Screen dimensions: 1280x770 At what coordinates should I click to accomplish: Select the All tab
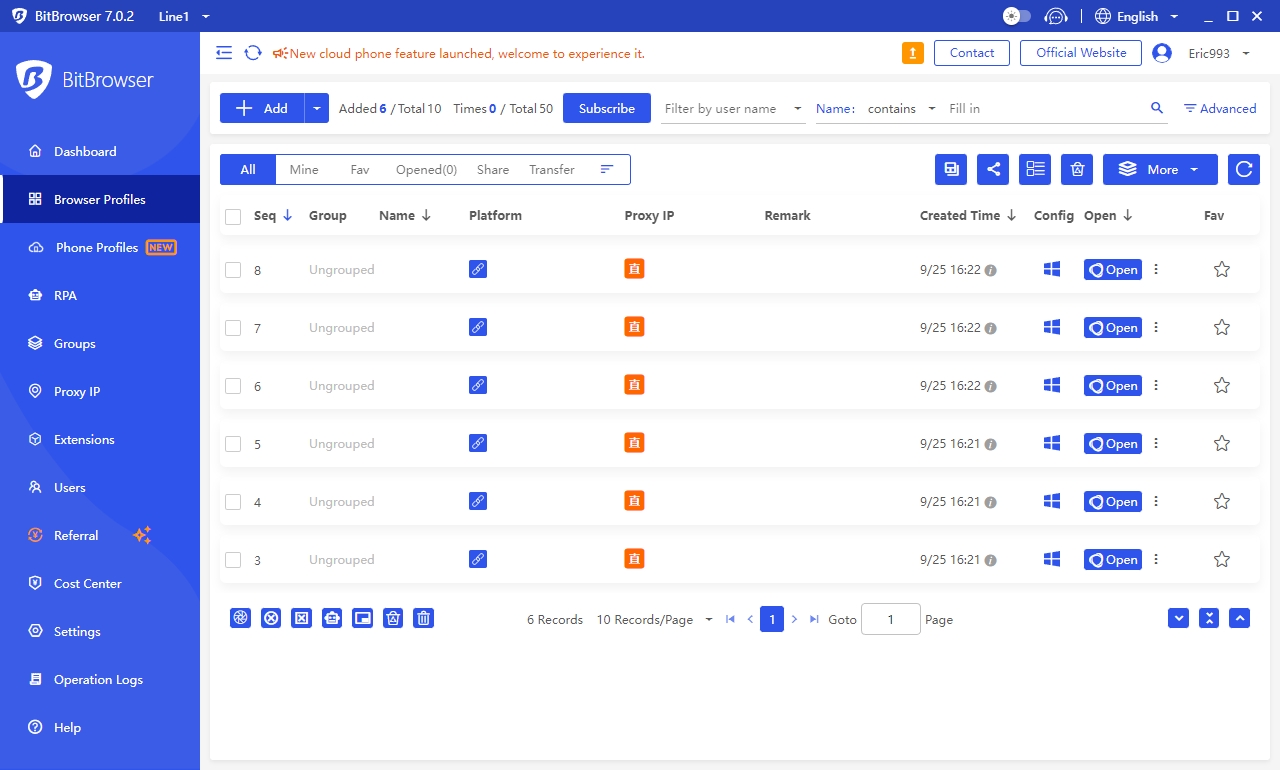pos(248,170)
